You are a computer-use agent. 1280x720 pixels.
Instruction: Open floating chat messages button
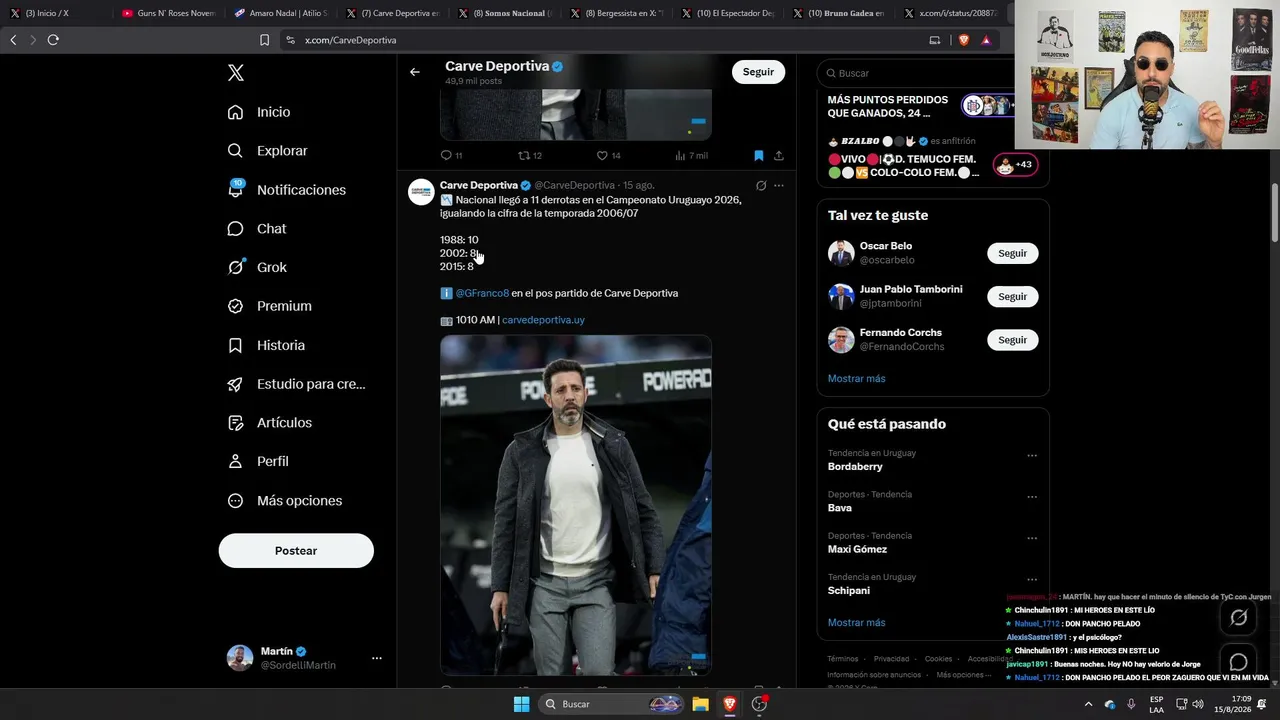(x=1238, y=662)
